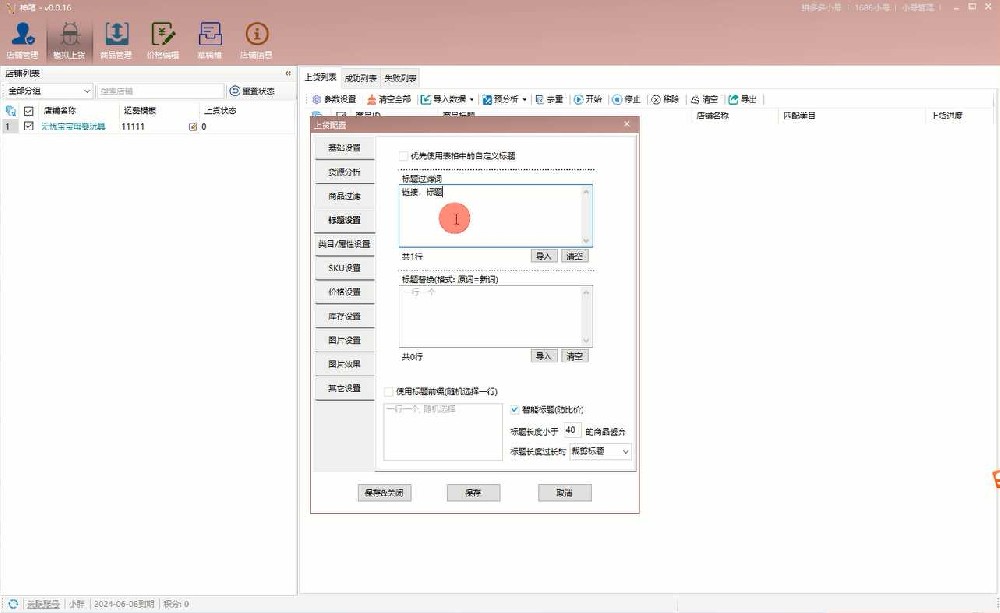Click the 停止 stop toolbar icon
Viewport: 1000px width, 613px height.
(617, 100)
